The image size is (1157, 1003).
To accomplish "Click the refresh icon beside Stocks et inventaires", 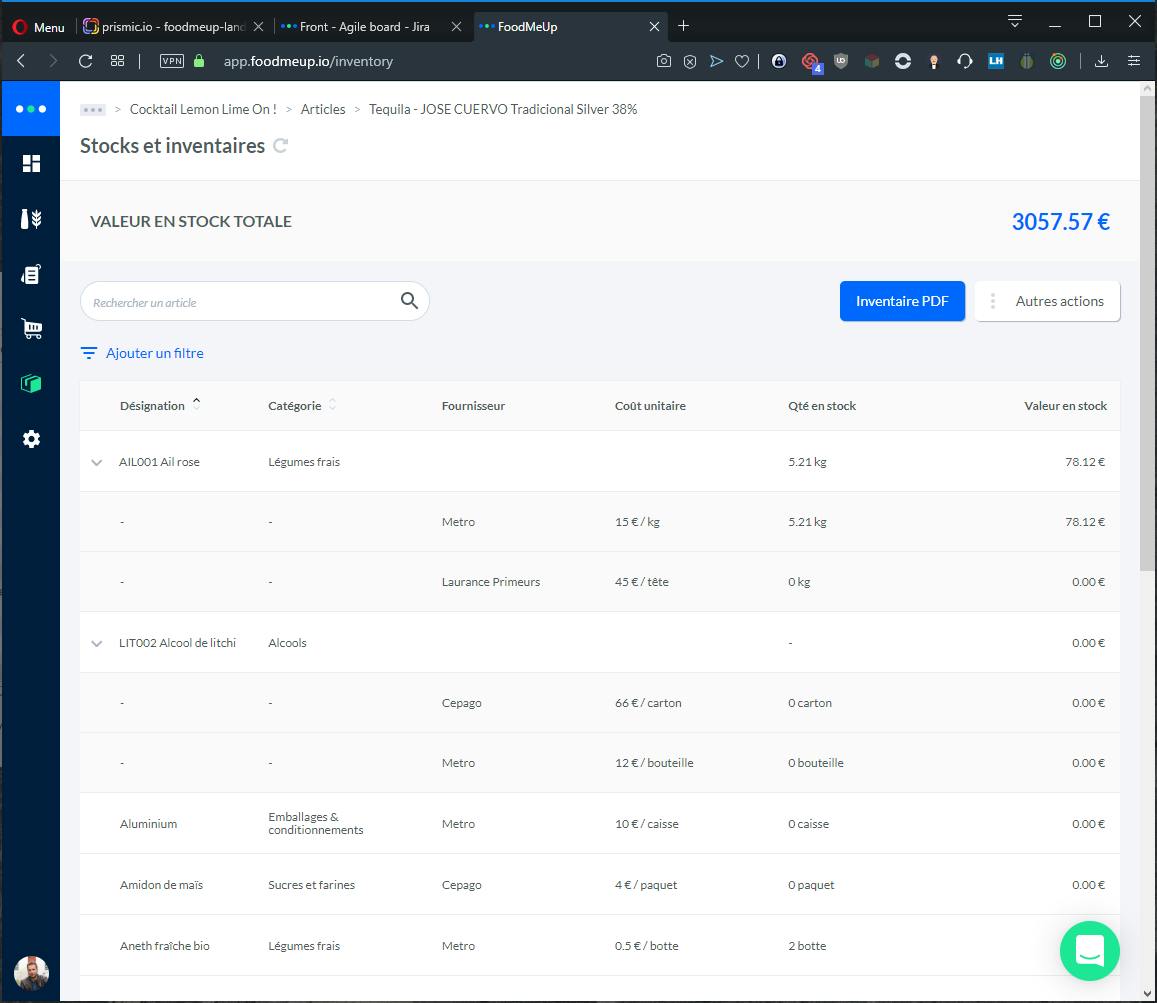I will click(281, 146).
